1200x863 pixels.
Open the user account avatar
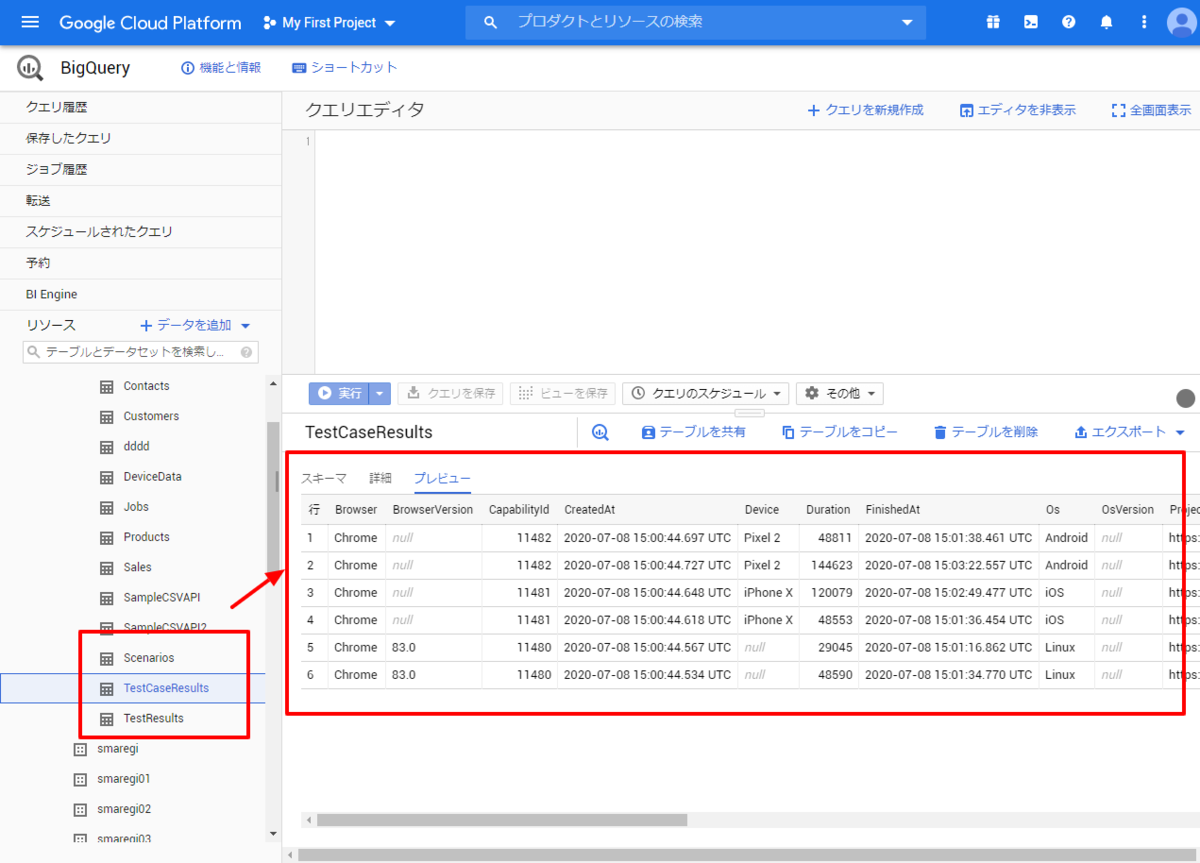click(x=1182, y=22)
